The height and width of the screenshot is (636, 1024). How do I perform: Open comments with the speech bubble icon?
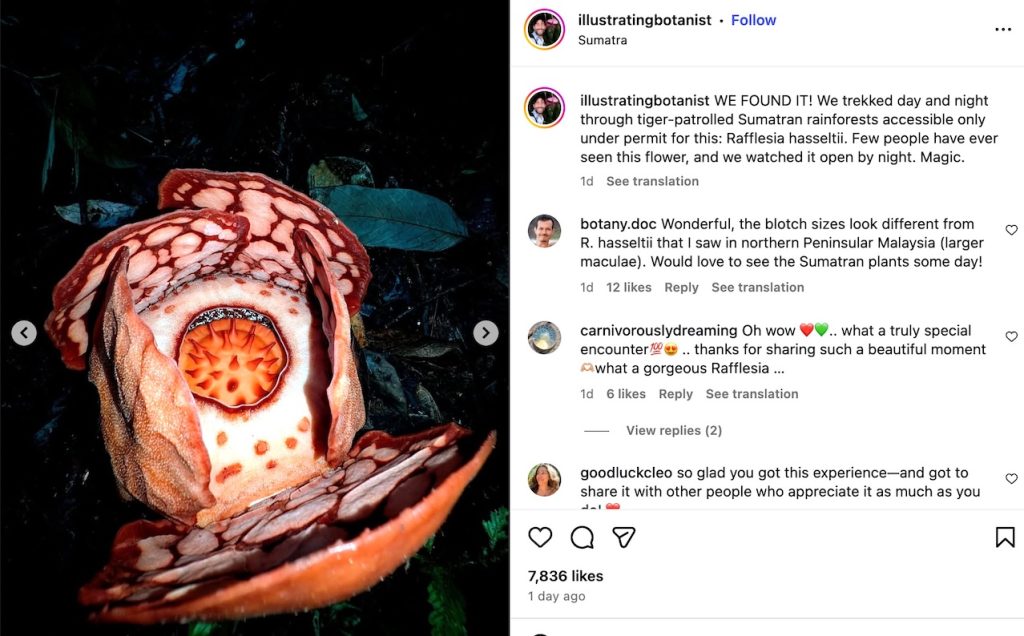click(x=582, y=537)
